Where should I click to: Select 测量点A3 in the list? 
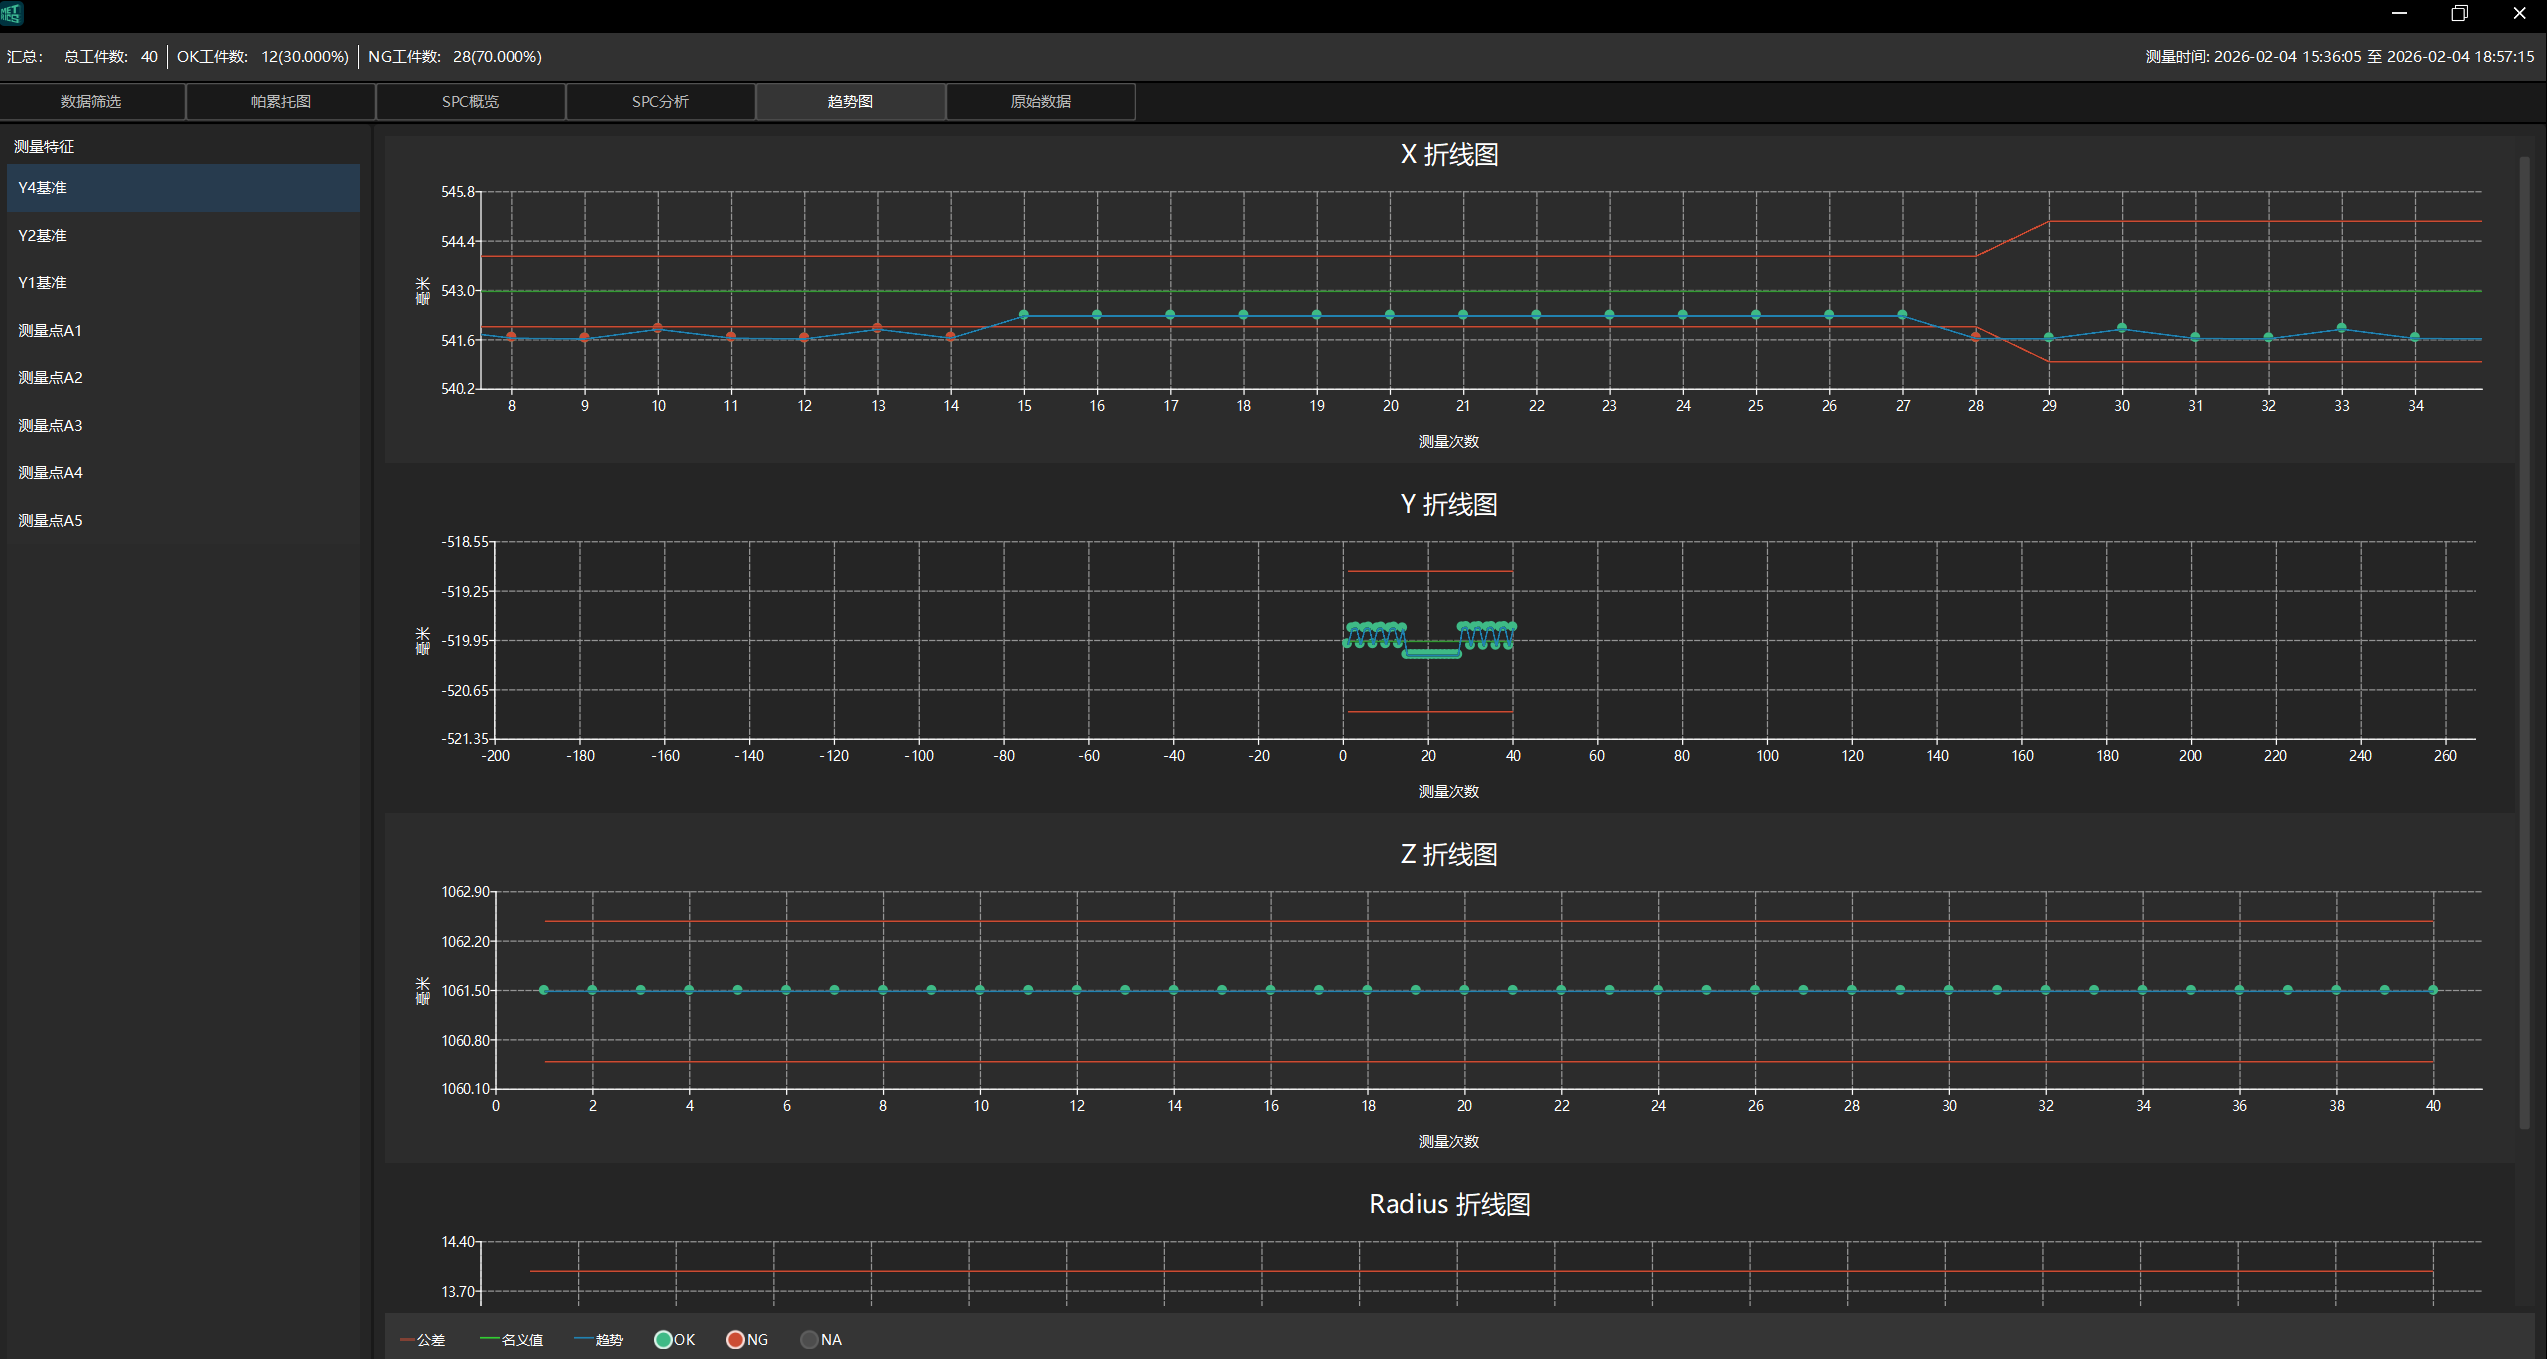(x=50, y=426)
